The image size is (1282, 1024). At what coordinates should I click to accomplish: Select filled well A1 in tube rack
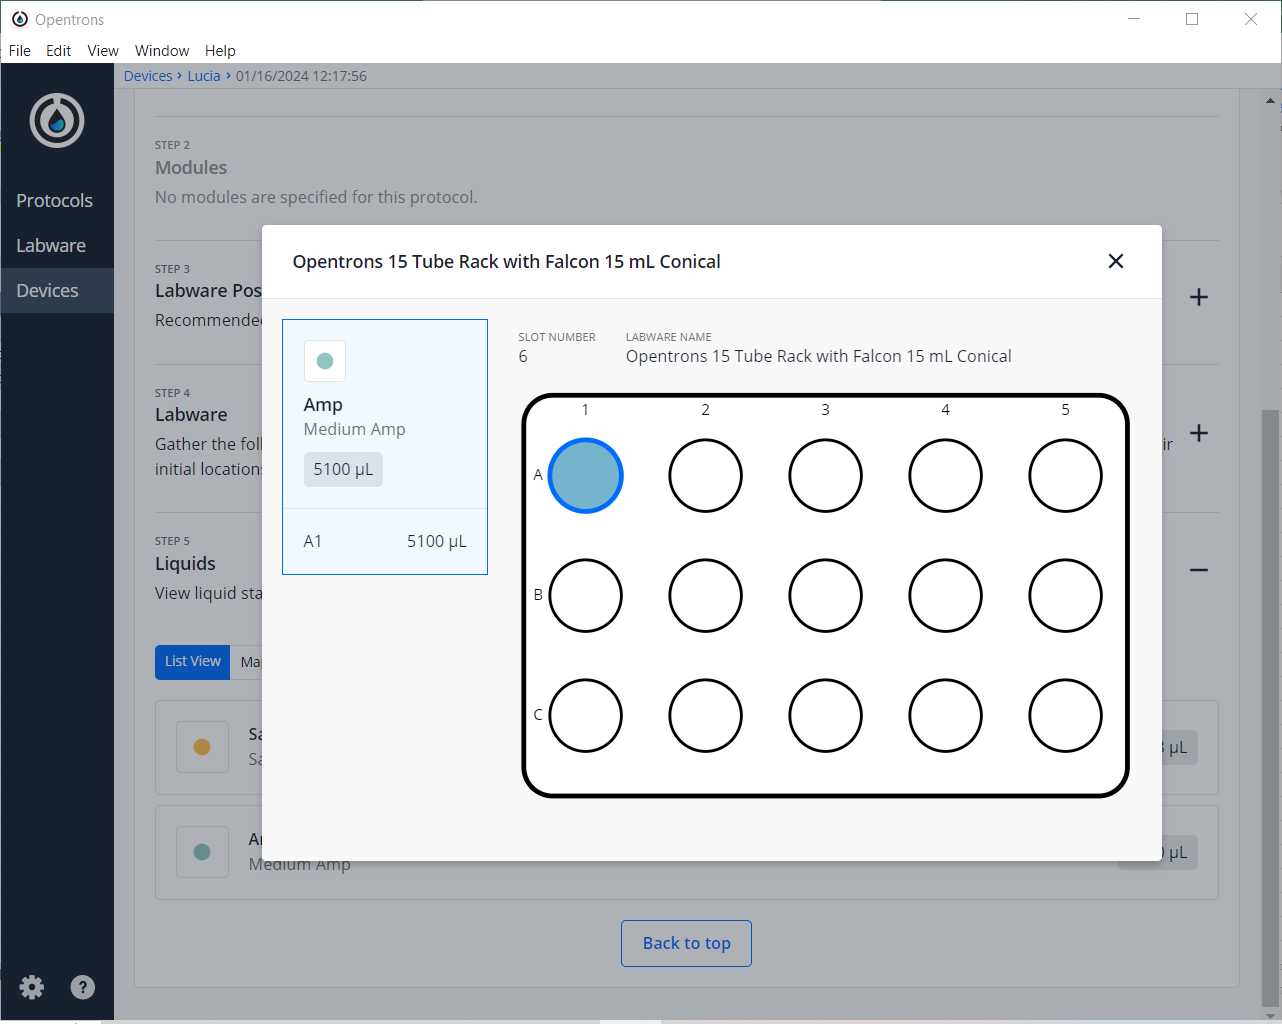(x=586, y=476)
